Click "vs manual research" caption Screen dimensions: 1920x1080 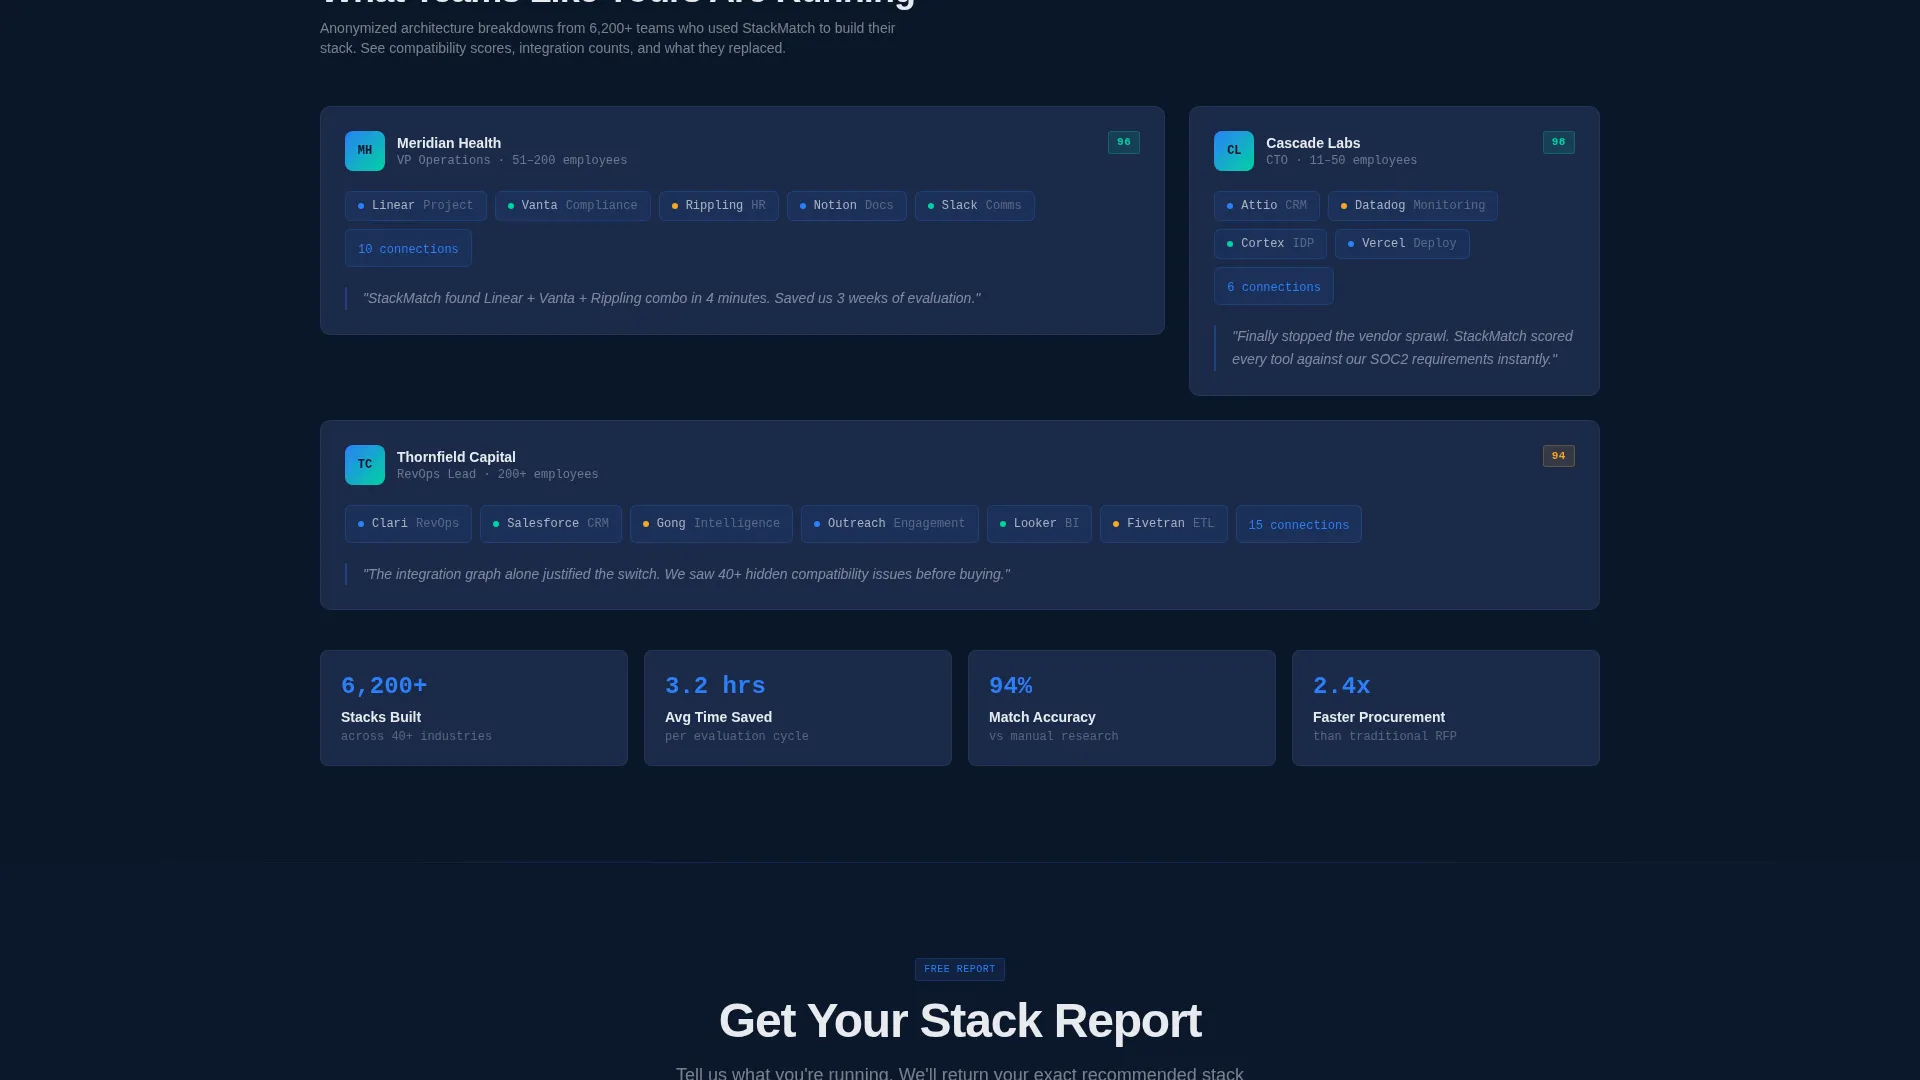click(1054, 737)
